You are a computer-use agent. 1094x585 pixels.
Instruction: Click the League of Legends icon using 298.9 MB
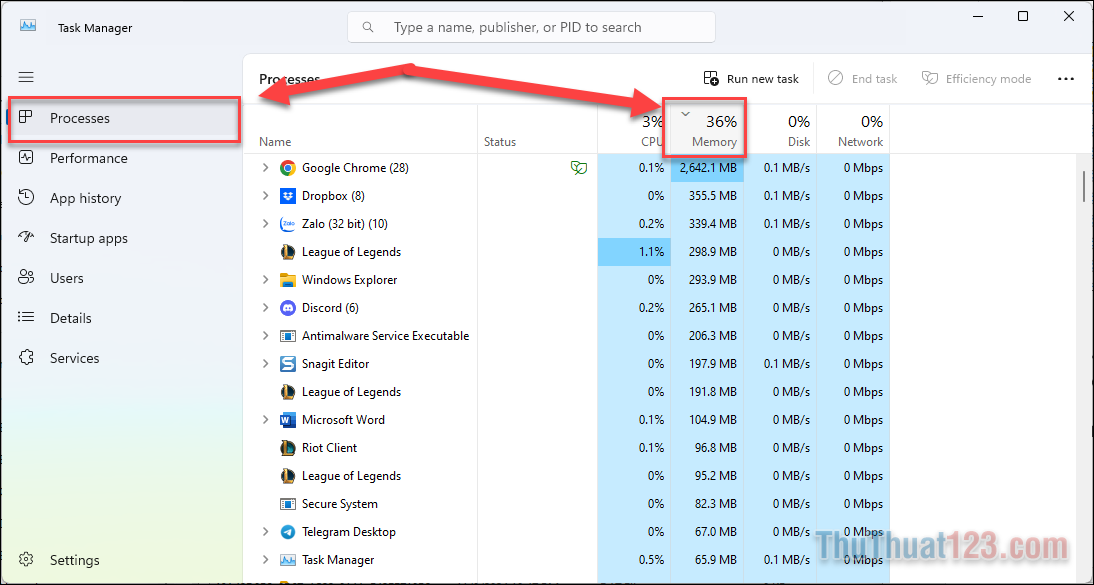click(x=287, y=252)
